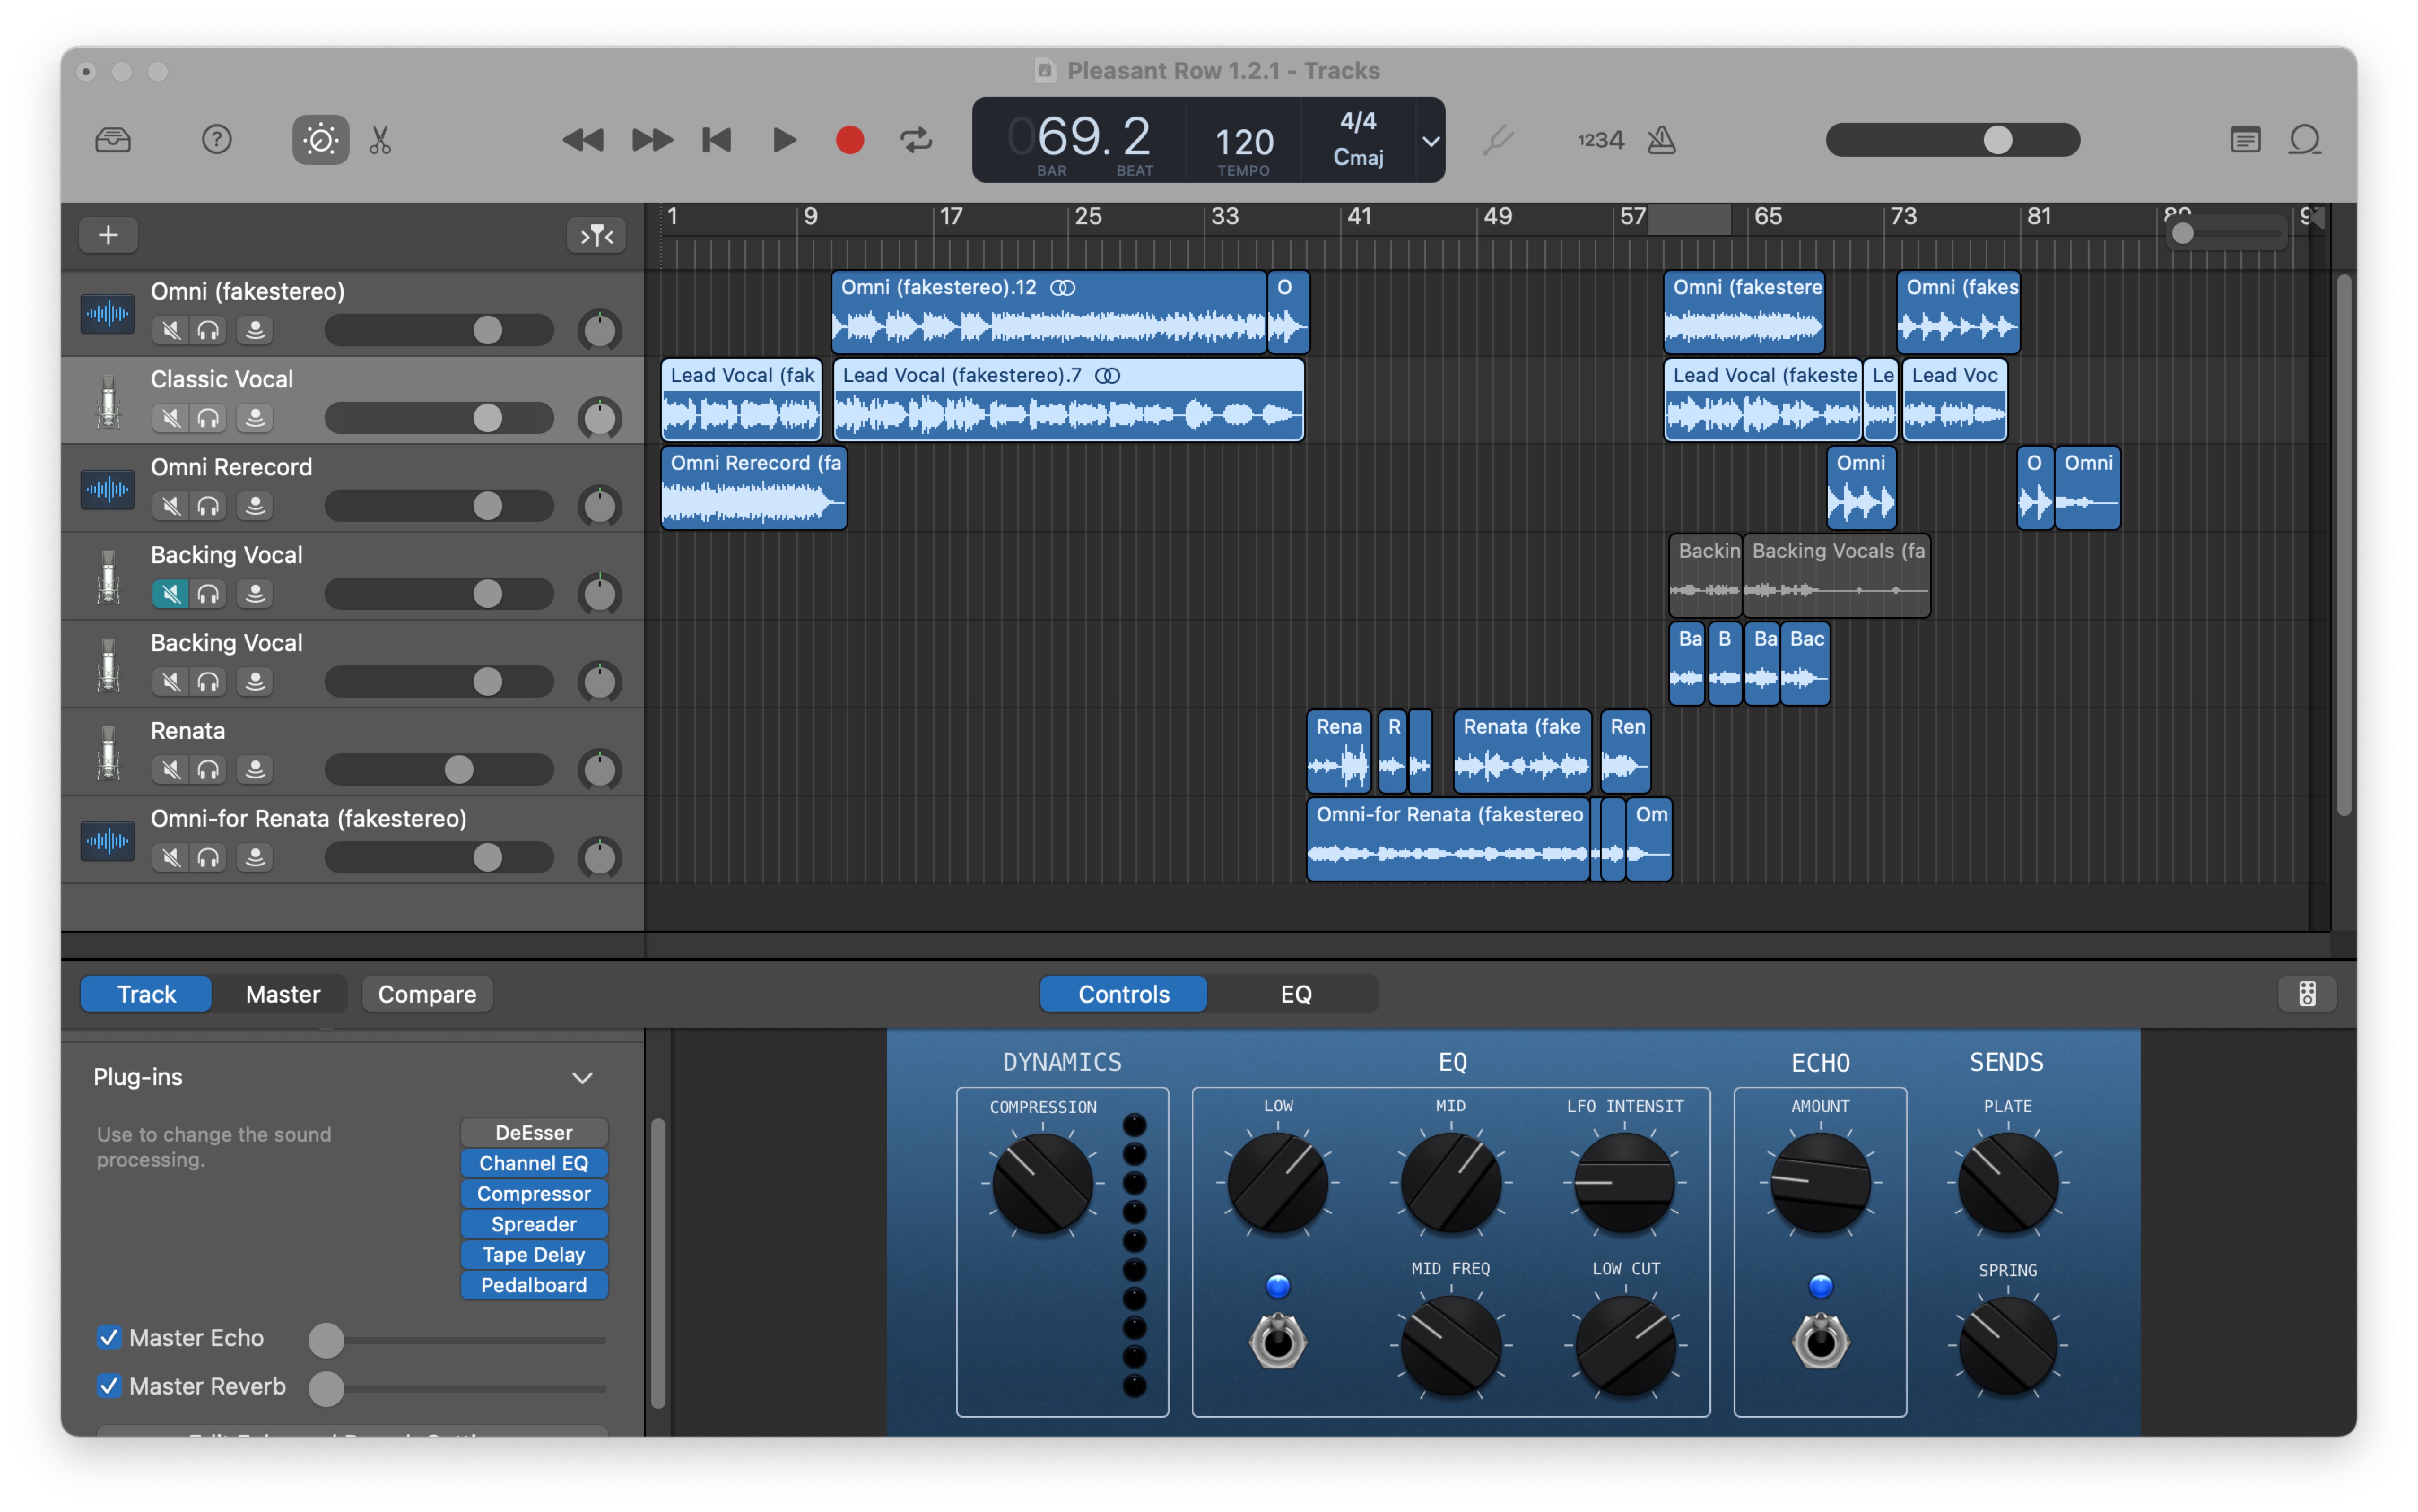Open the LCD display mode dropdown

pos(1431,141)
